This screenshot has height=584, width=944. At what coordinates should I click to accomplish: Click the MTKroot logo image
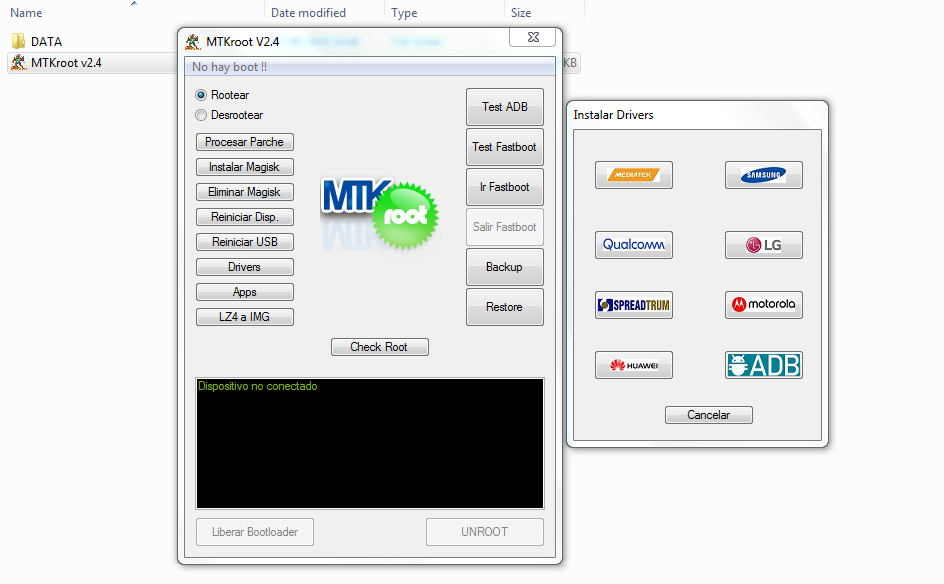pos(380,214)
